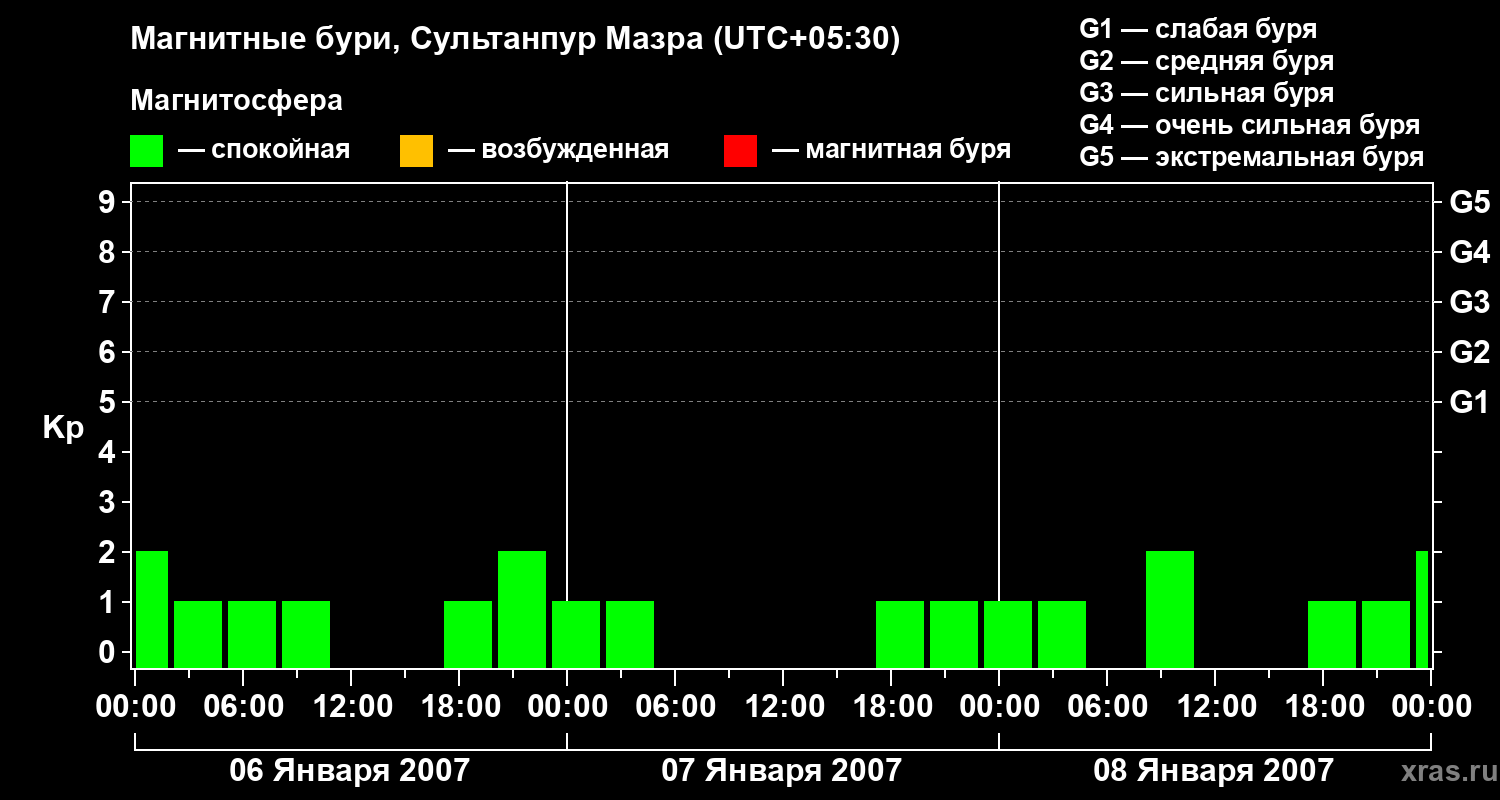
Task: Click the narrow Kp 2 bar ending 08 Января
Action: [x=1422, y=609]
